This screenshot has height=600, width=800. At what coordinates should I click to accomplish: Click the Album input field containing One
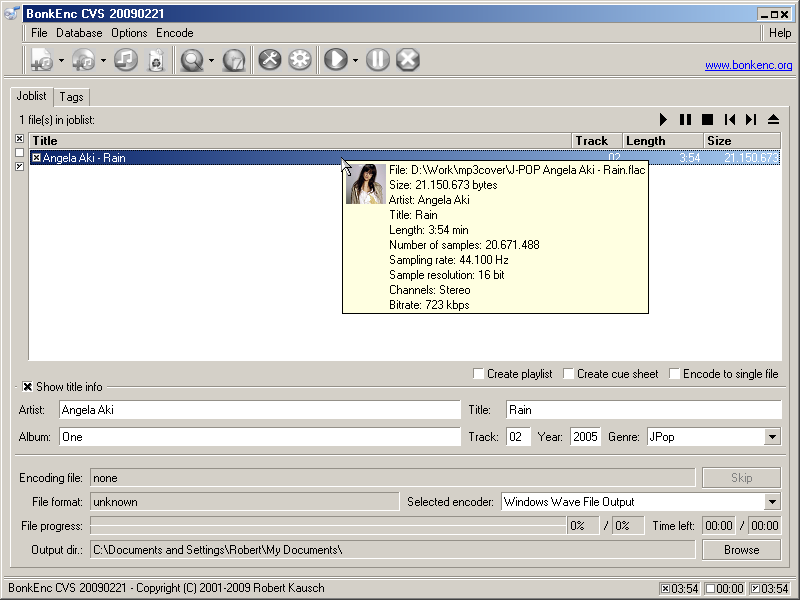coord(260,437)
